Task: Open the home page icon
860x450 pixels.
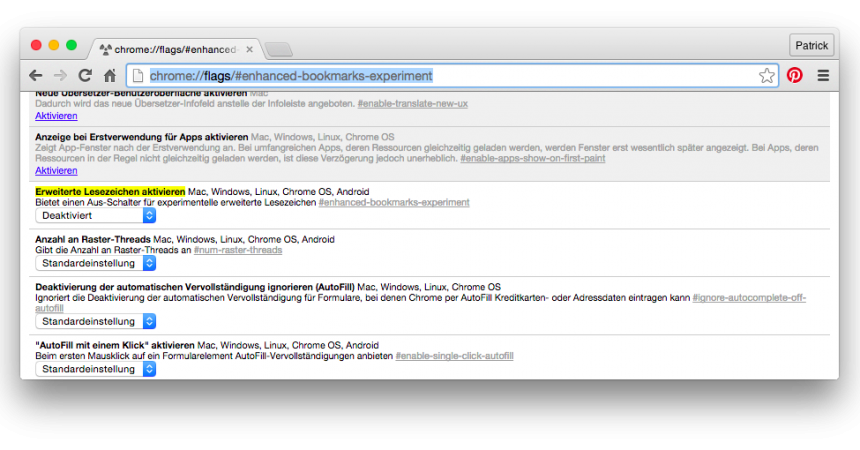Action: pos(110,76)
